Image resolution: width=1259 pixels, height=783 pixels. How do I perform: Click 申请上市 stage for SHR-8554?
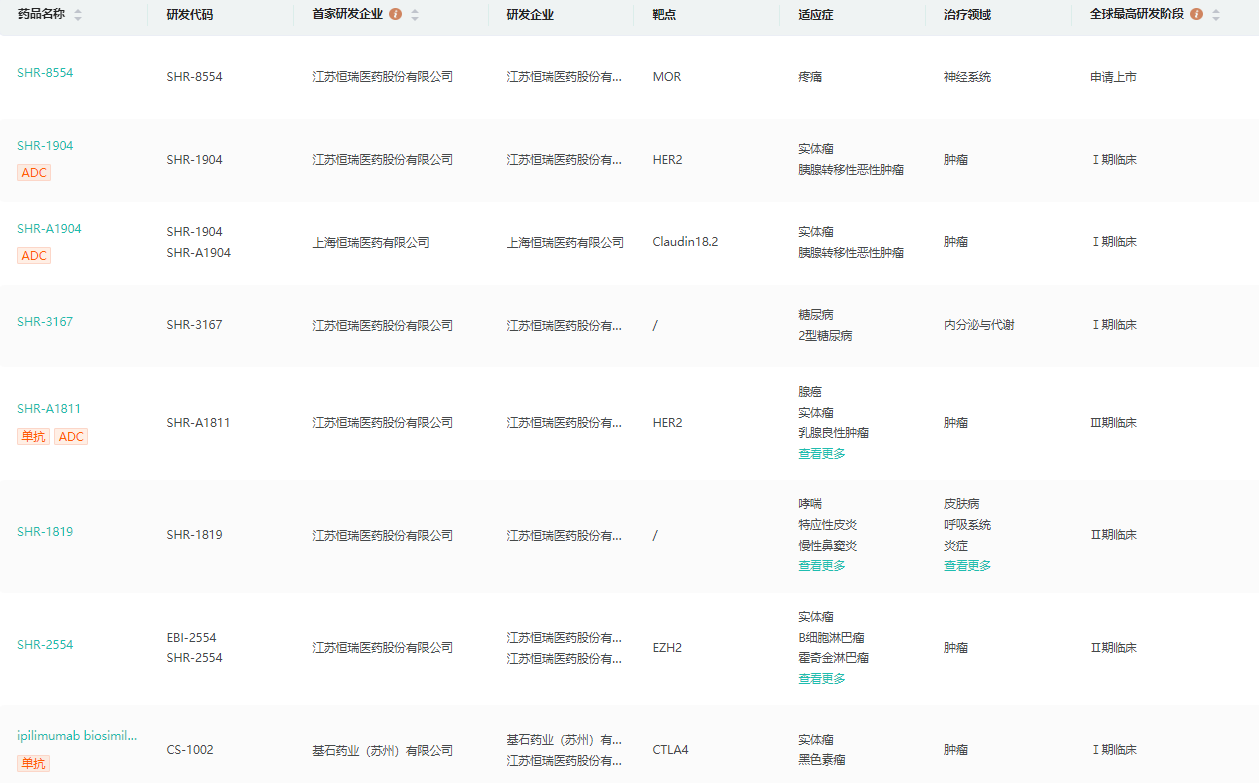click(x=1114, y=77)
